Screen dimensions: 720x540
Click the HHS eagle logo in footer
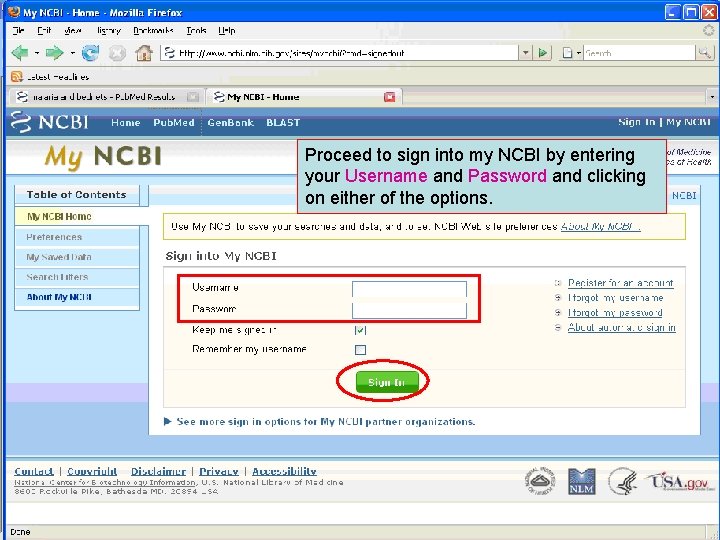click(x=622, y=481)
